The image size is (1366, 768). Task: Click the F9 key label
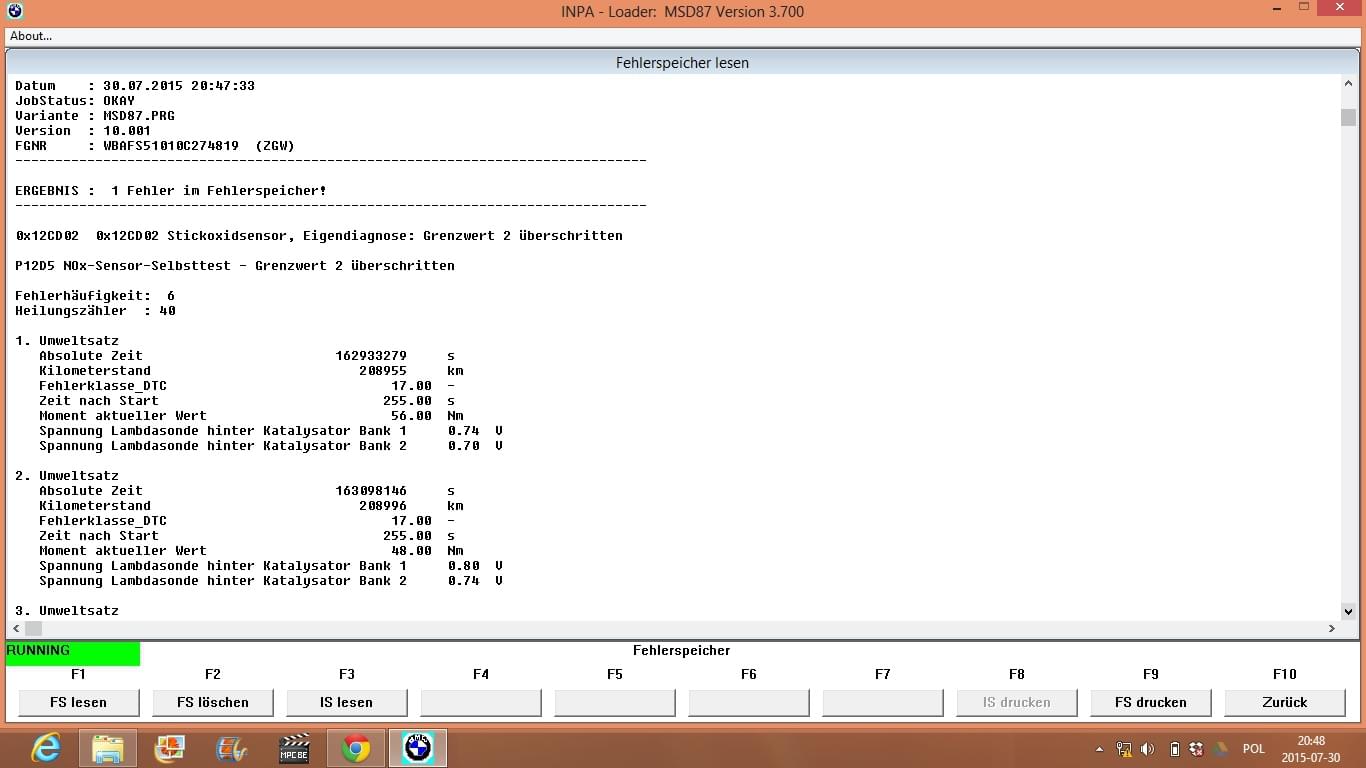click(x=1150, y=674)
